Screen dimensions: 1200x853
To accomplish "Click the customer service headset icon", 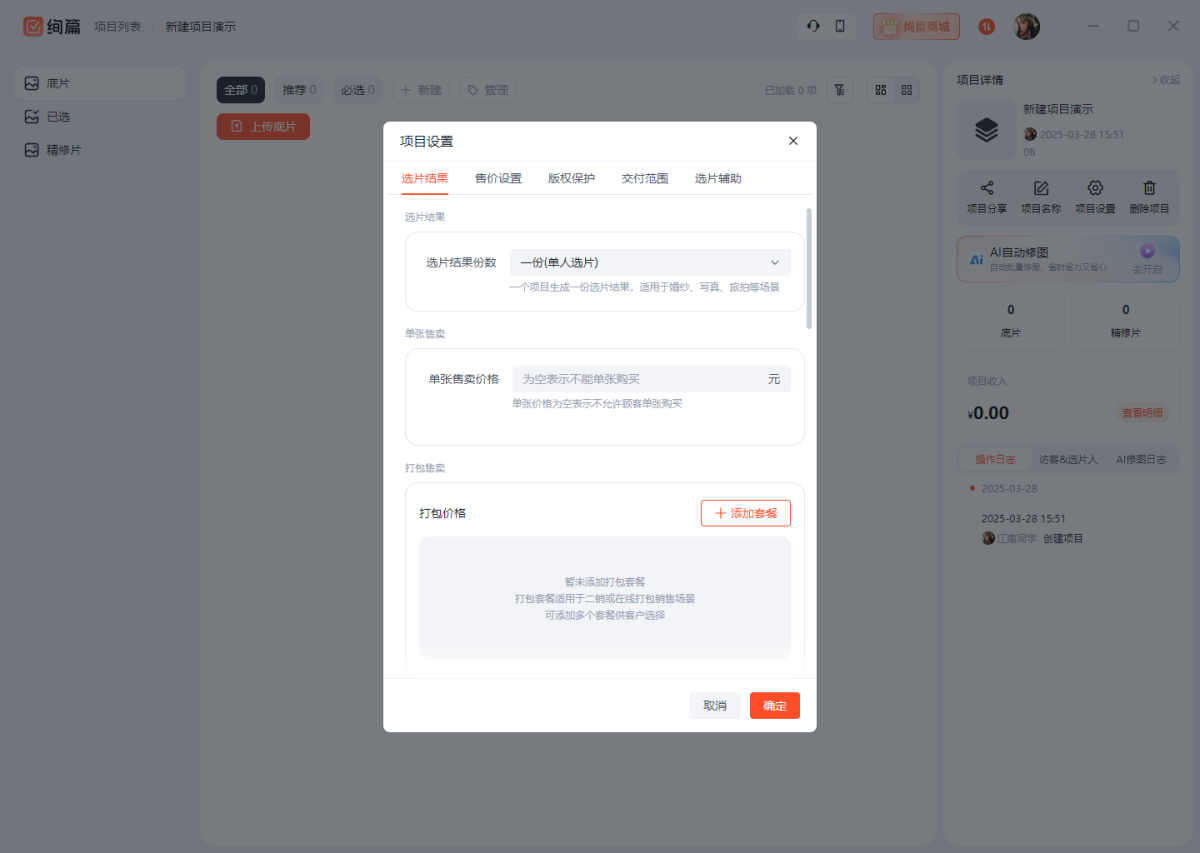I will click(x=813, y=26).
